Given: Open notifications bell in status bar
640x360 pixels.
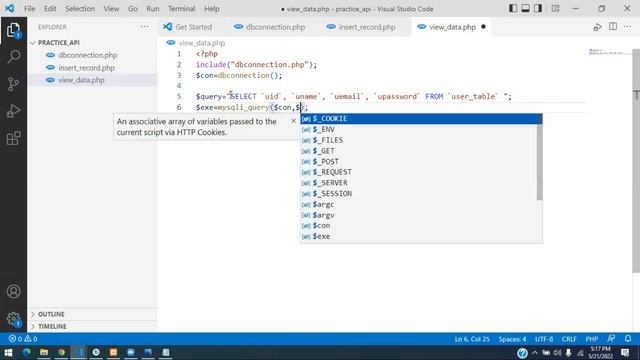Looking at the screenshot, I should 628,338.
